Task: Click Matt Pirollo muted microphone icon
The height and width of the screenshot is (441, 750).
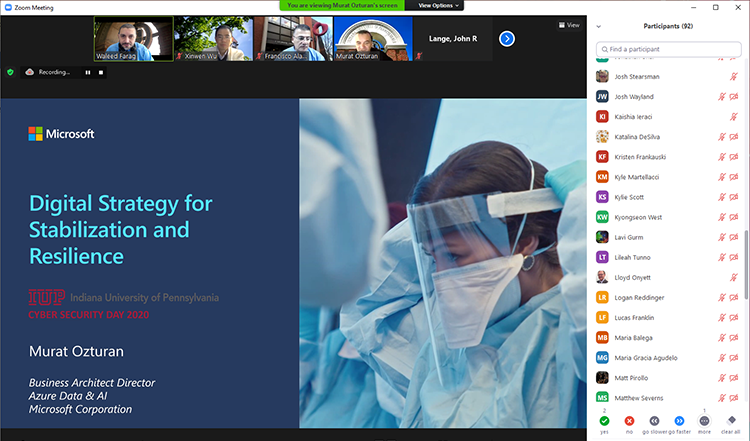Action: [x=722, y=378]
